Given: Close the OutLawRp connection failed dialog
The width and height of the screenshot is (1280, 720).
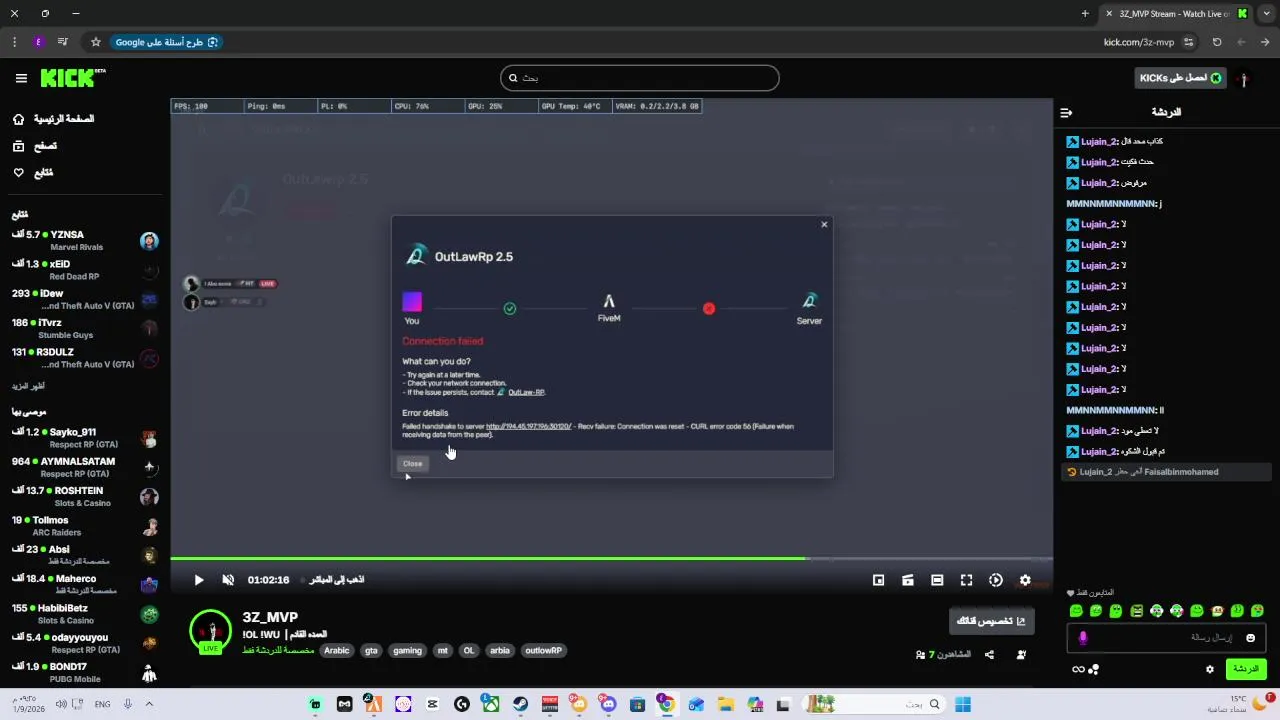Looking at the screenshot, I should coord(824,224).
